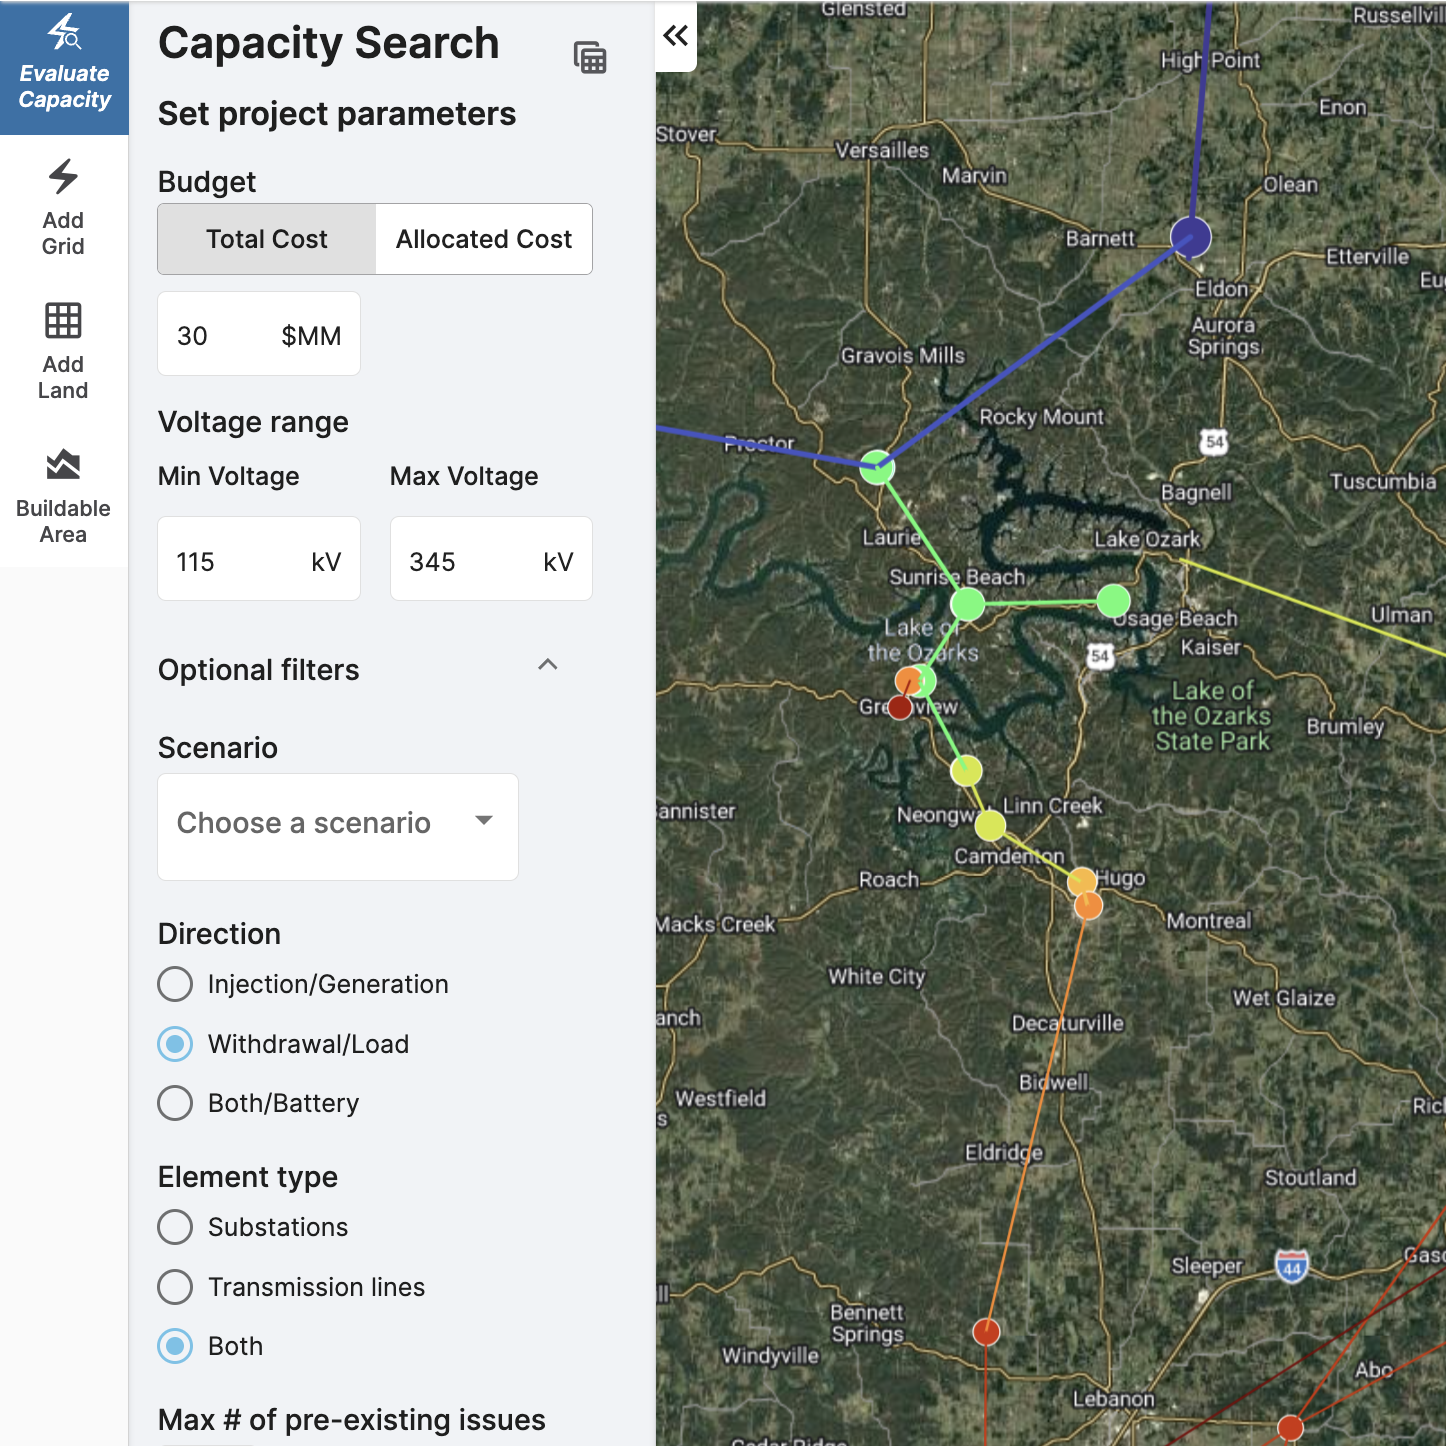Select the lower orange node below Hugo
This screenshot has height=1446, width=1446.
coord(1088,906)
